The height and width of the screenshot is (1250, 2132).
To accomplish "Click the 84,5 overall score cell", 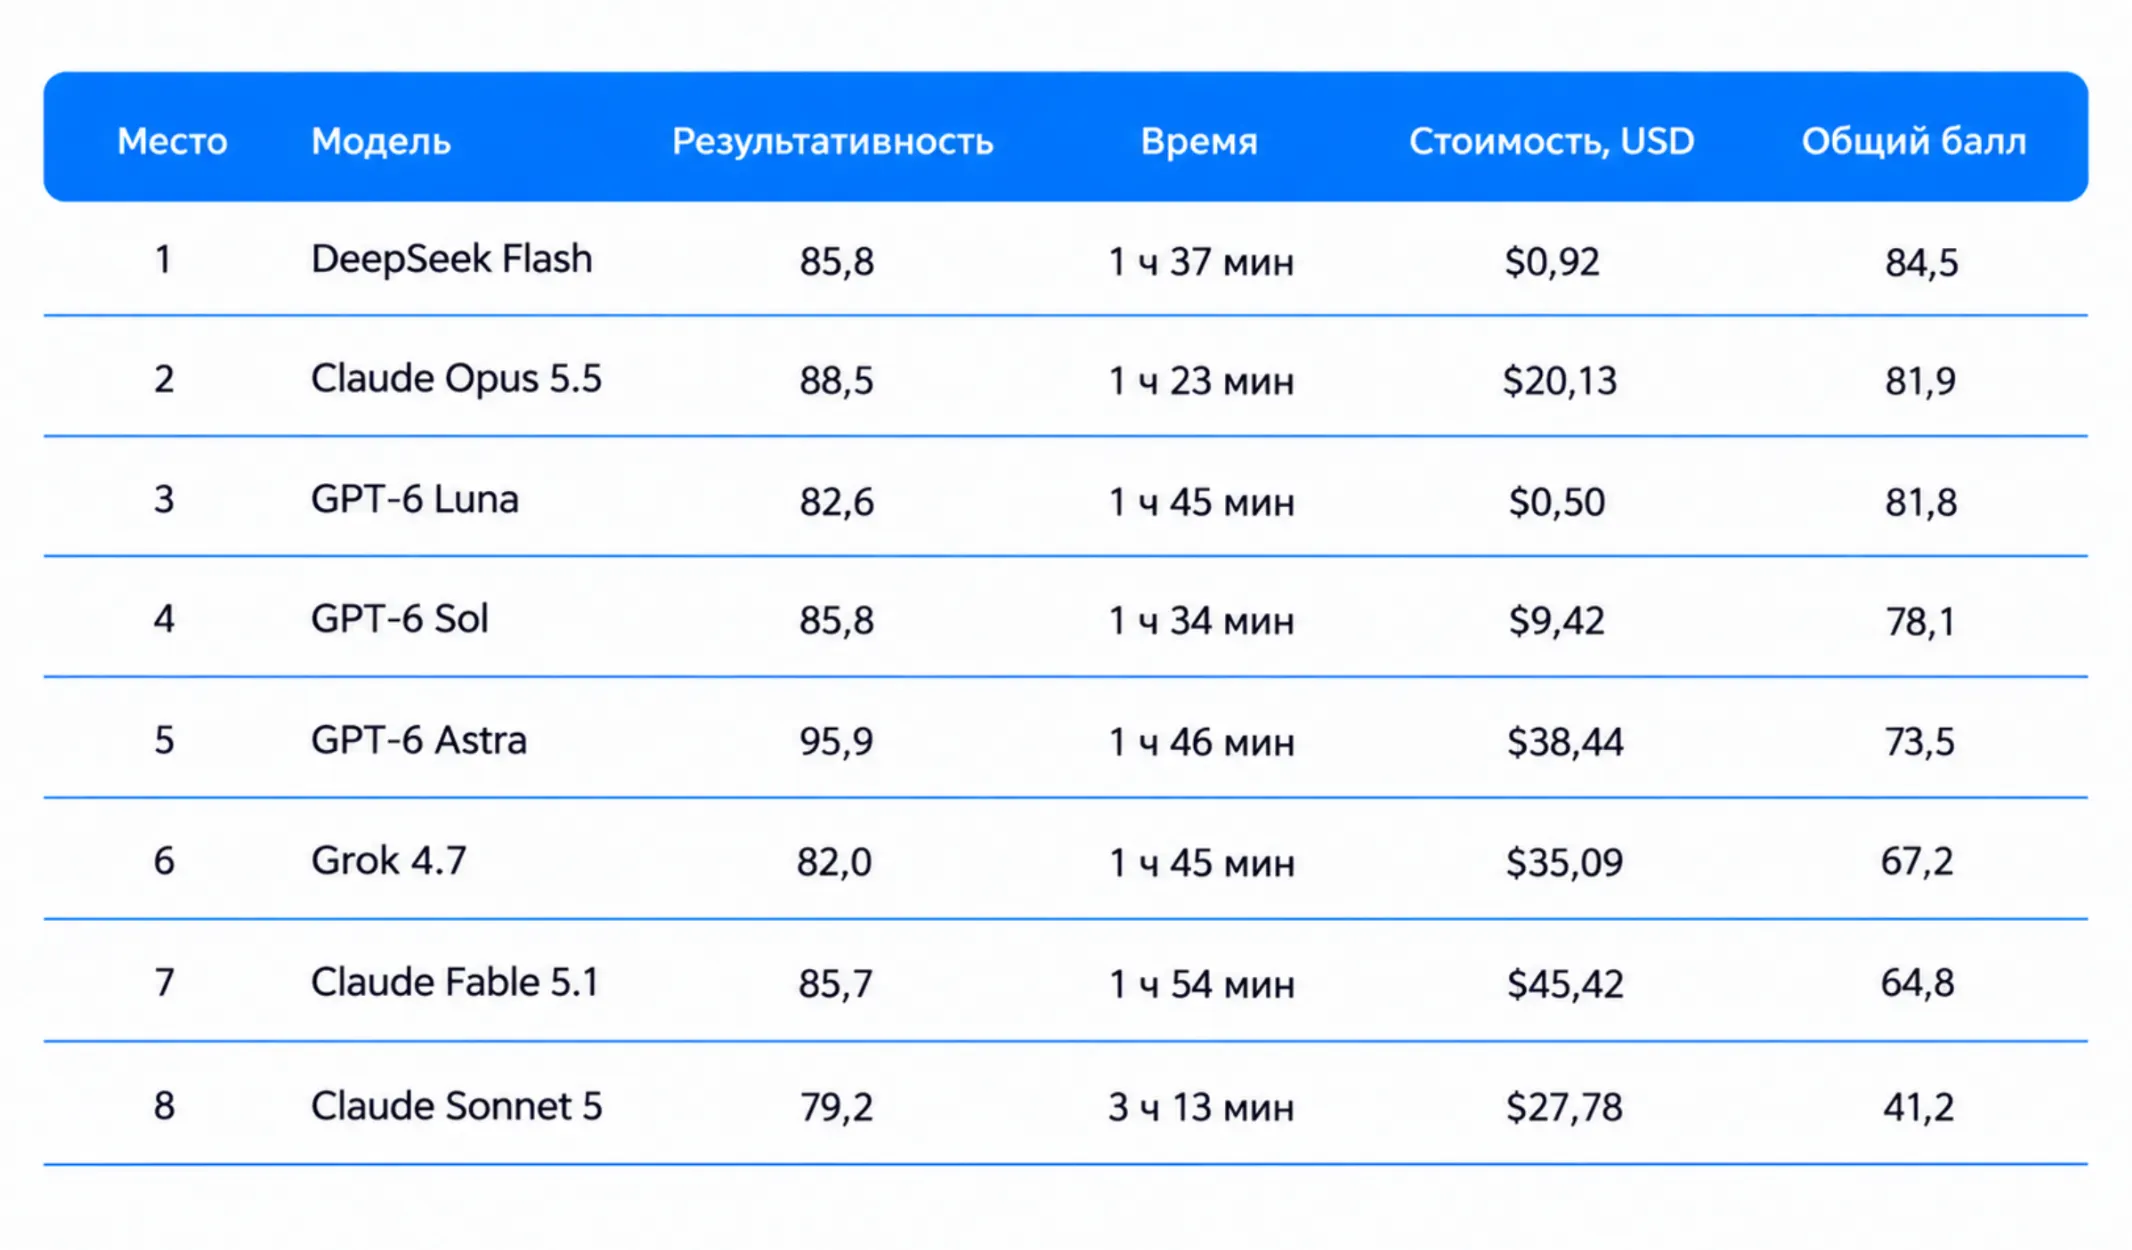I will coord(1921,262).
